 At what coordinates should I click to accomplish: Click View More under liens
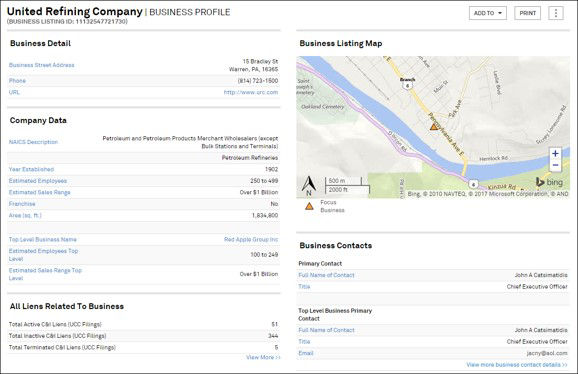pos(263,357)
